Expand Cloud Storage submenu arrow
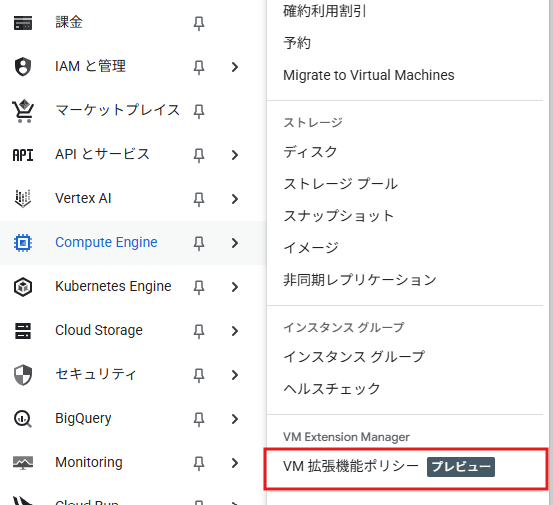The image size is (553, 505). (235, 331)
